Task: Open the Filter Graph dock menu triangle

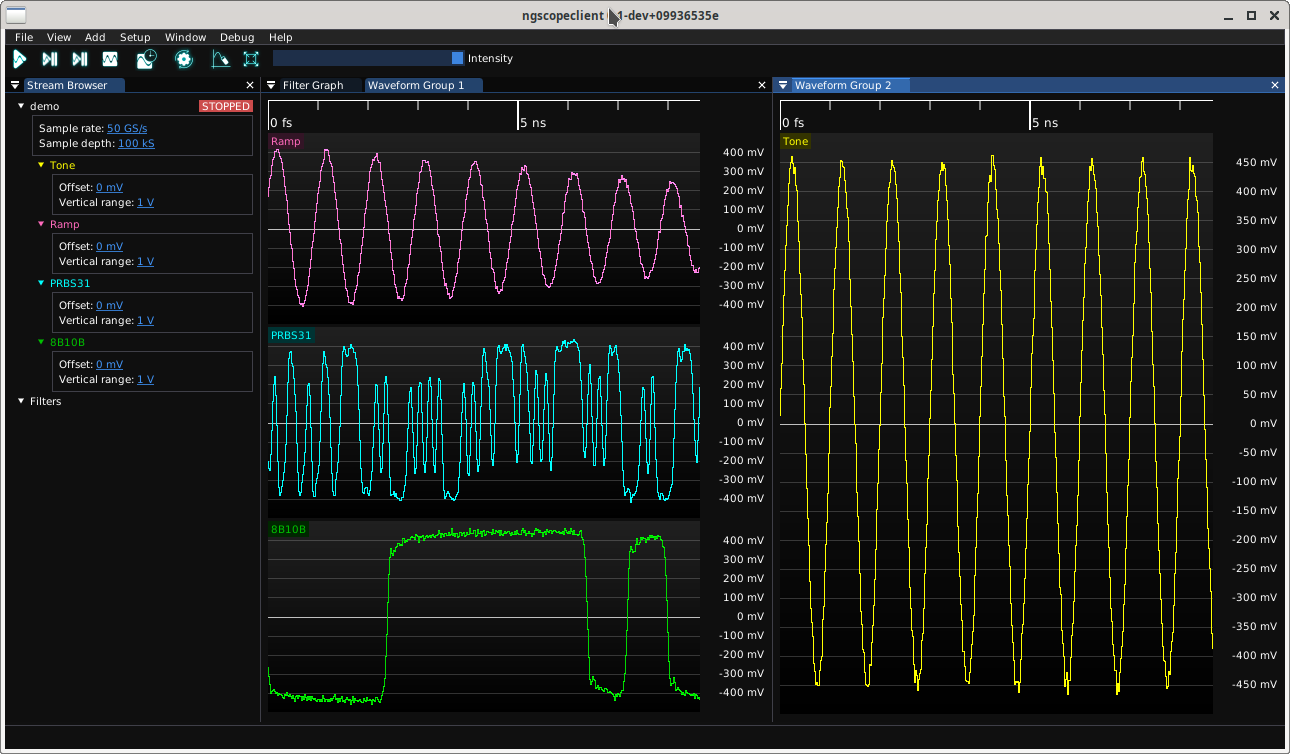Action: (x=271, y=85)
